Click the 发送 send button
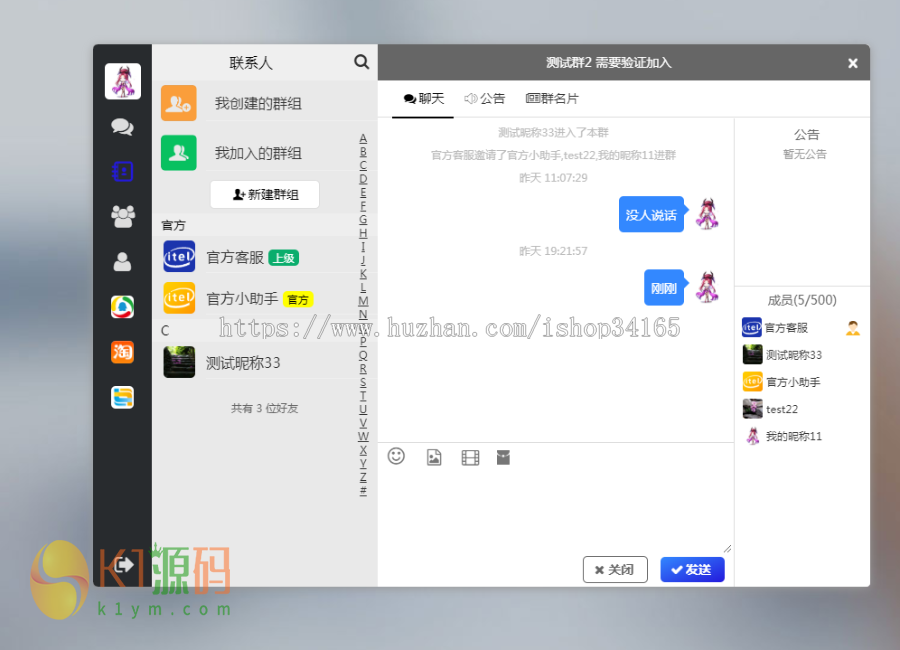This screenshot has width=900, height=650. 692,569
